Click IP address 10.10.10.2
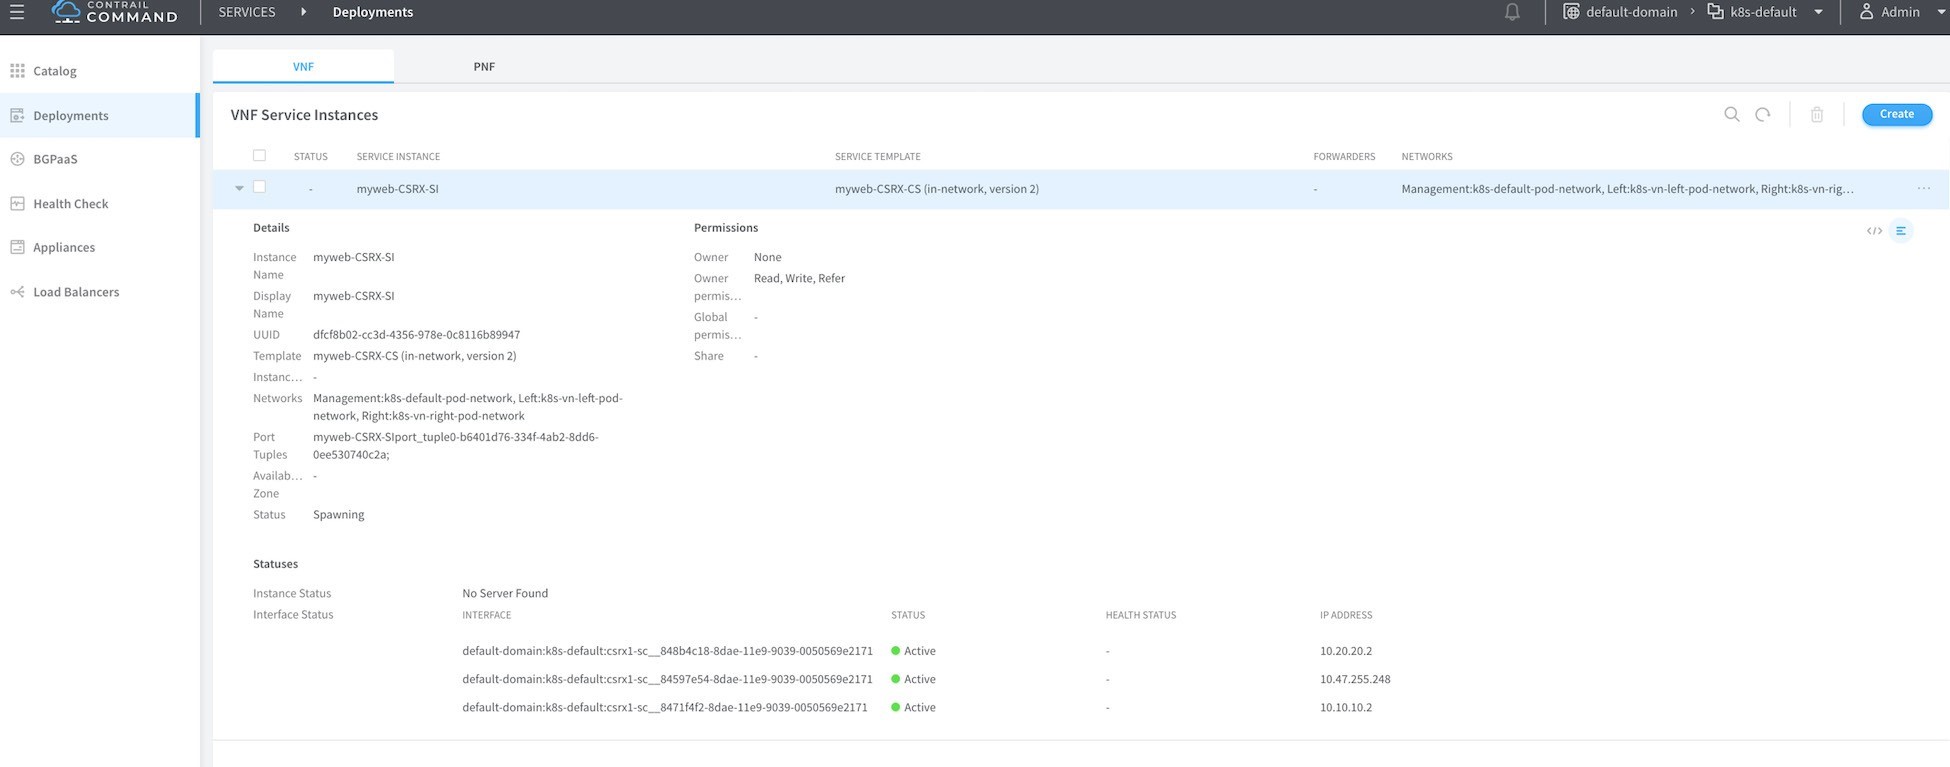 1346,707
